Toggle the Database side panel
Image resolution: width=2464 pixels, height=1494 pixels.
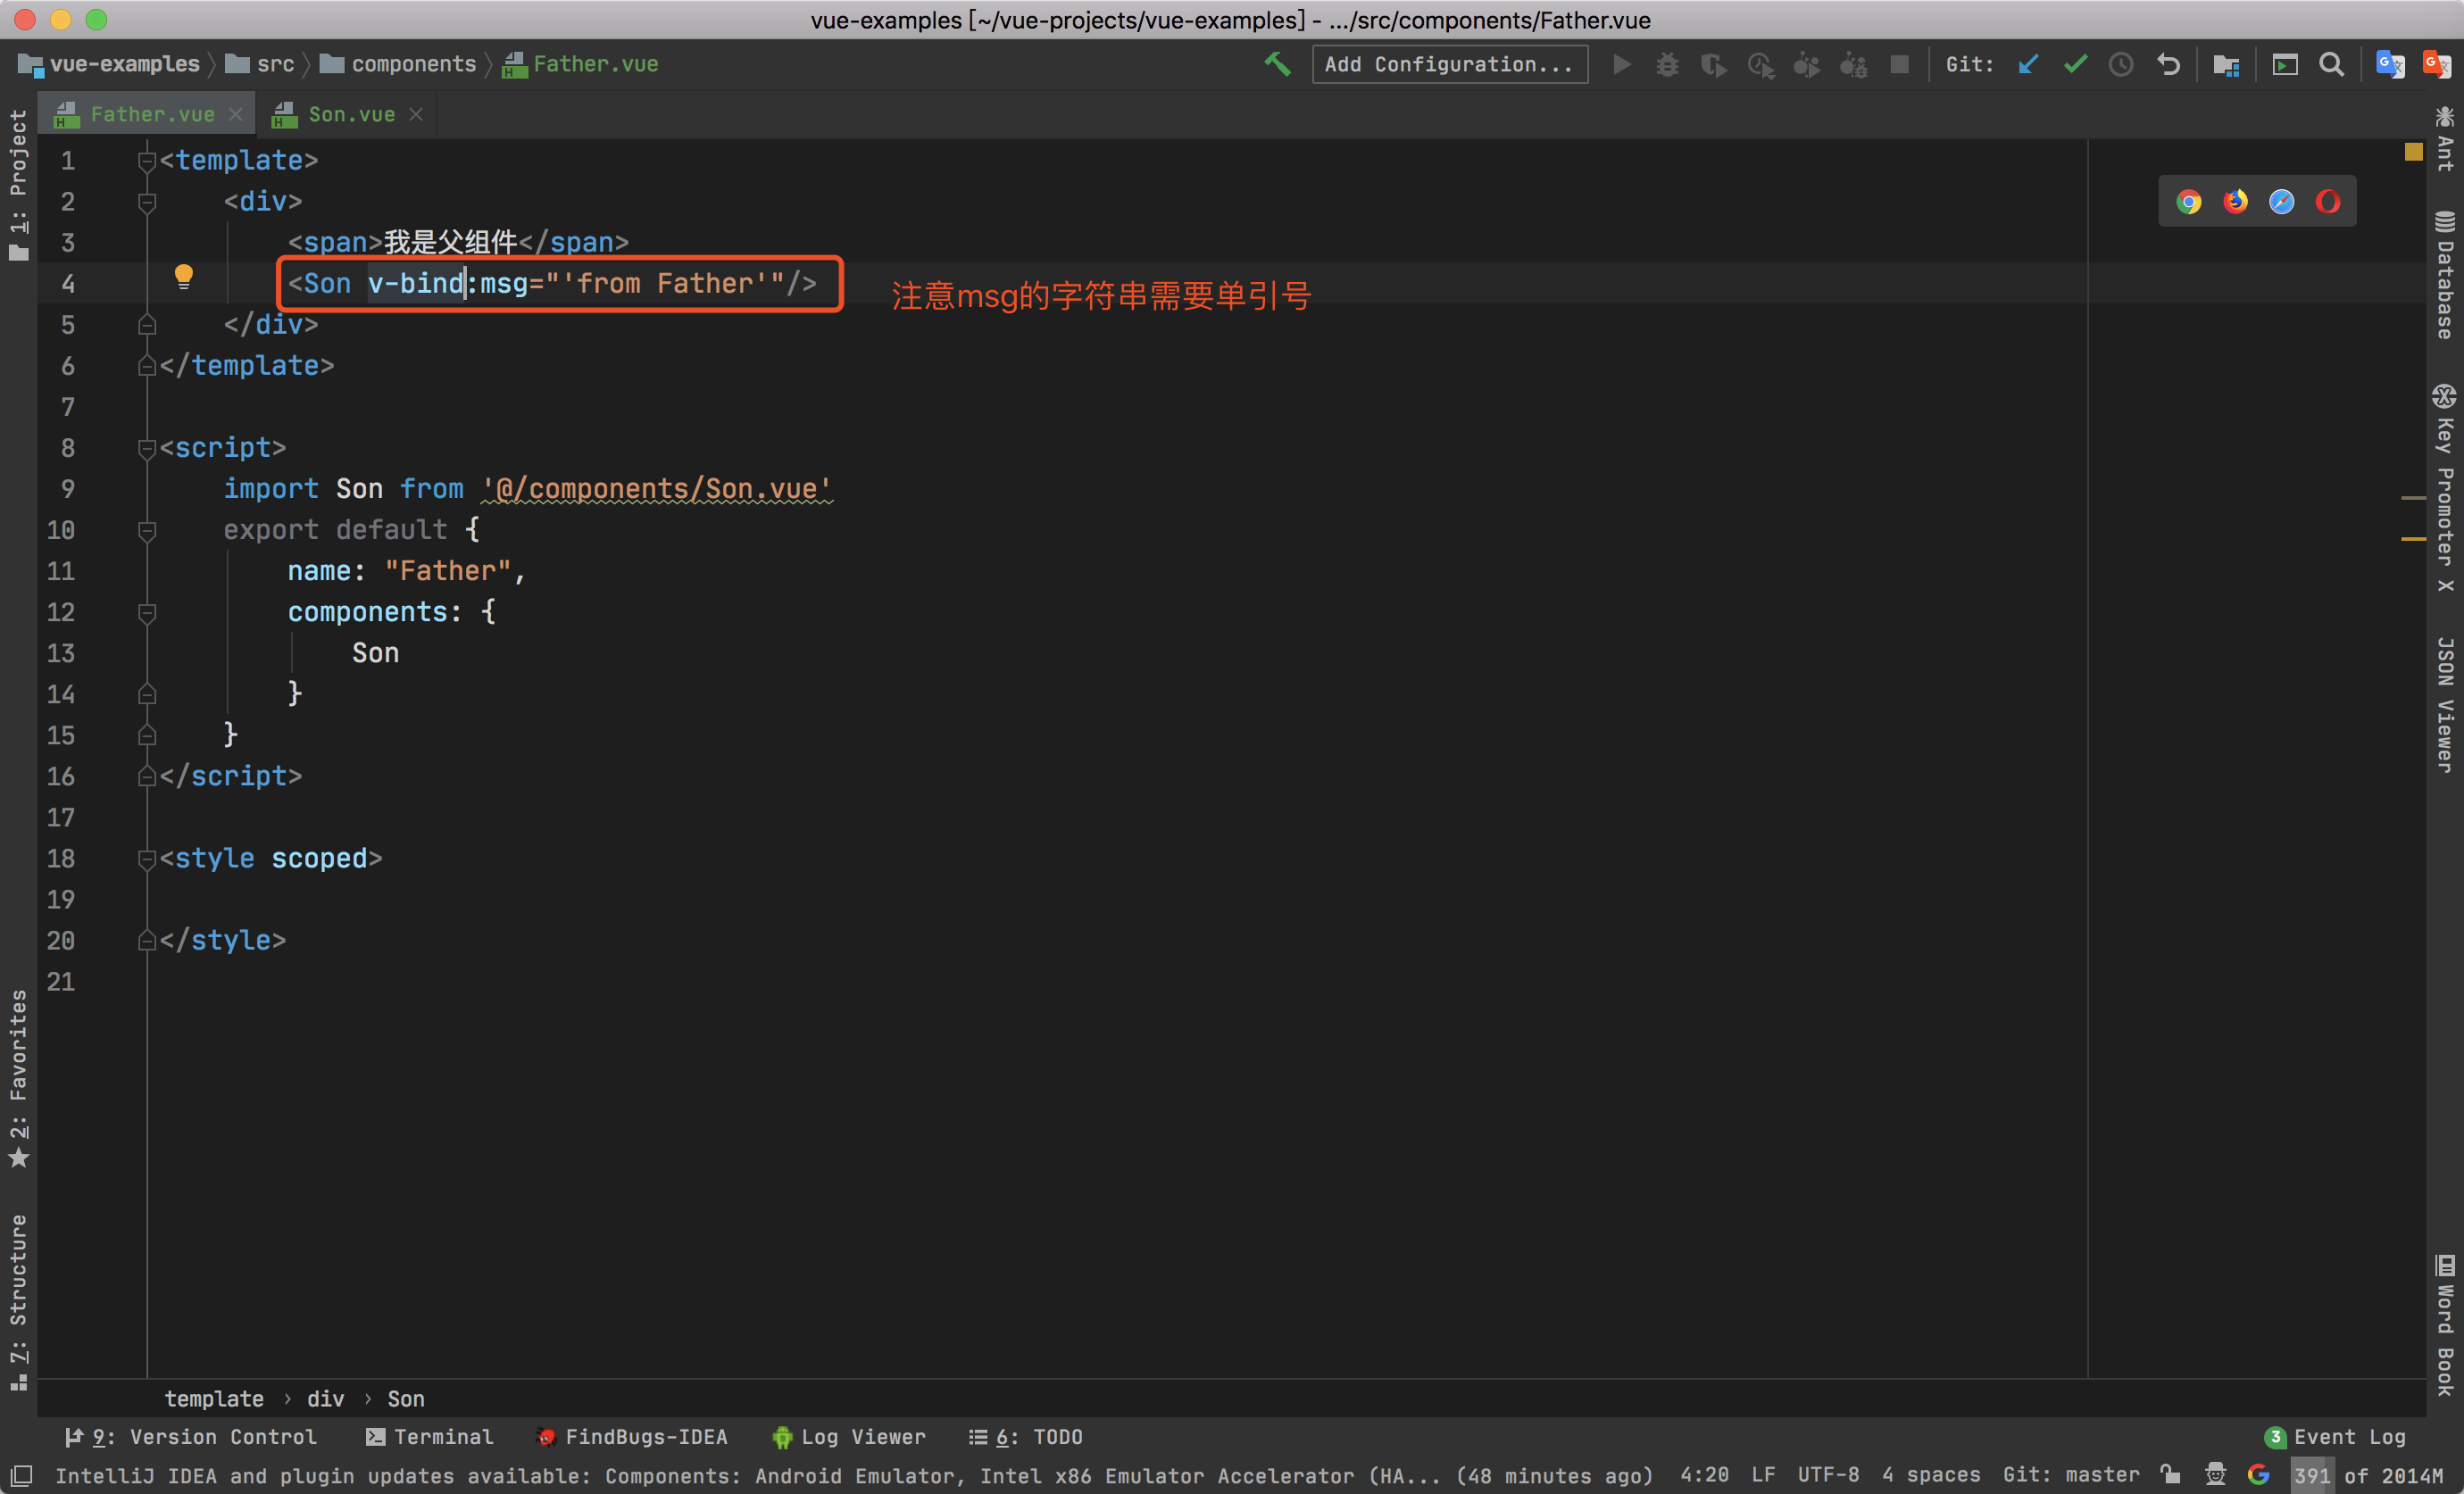[x=2444, y=275]
